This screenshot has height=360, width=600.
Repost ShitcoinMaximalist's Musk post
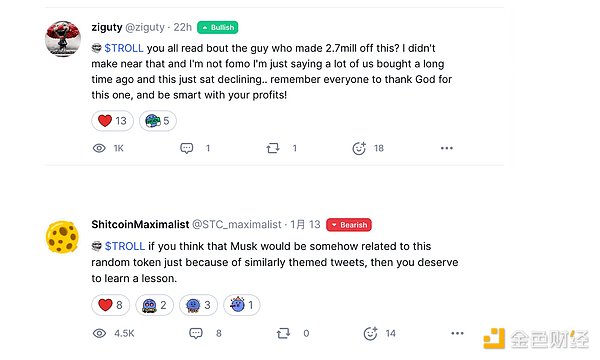(283, 333)
